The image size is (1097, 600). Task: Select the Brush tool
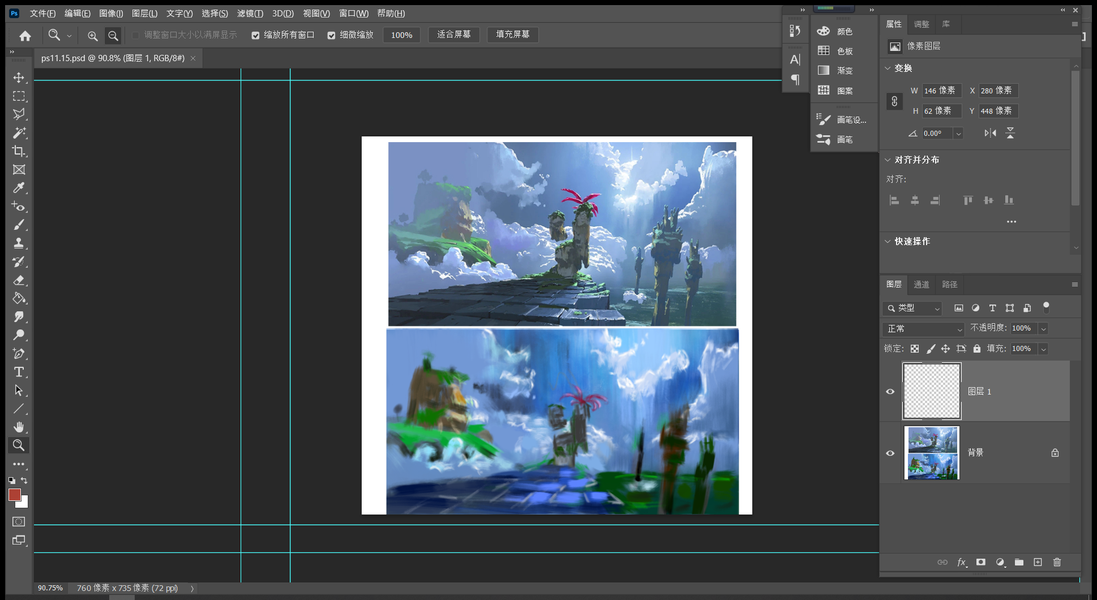point(19,224)
